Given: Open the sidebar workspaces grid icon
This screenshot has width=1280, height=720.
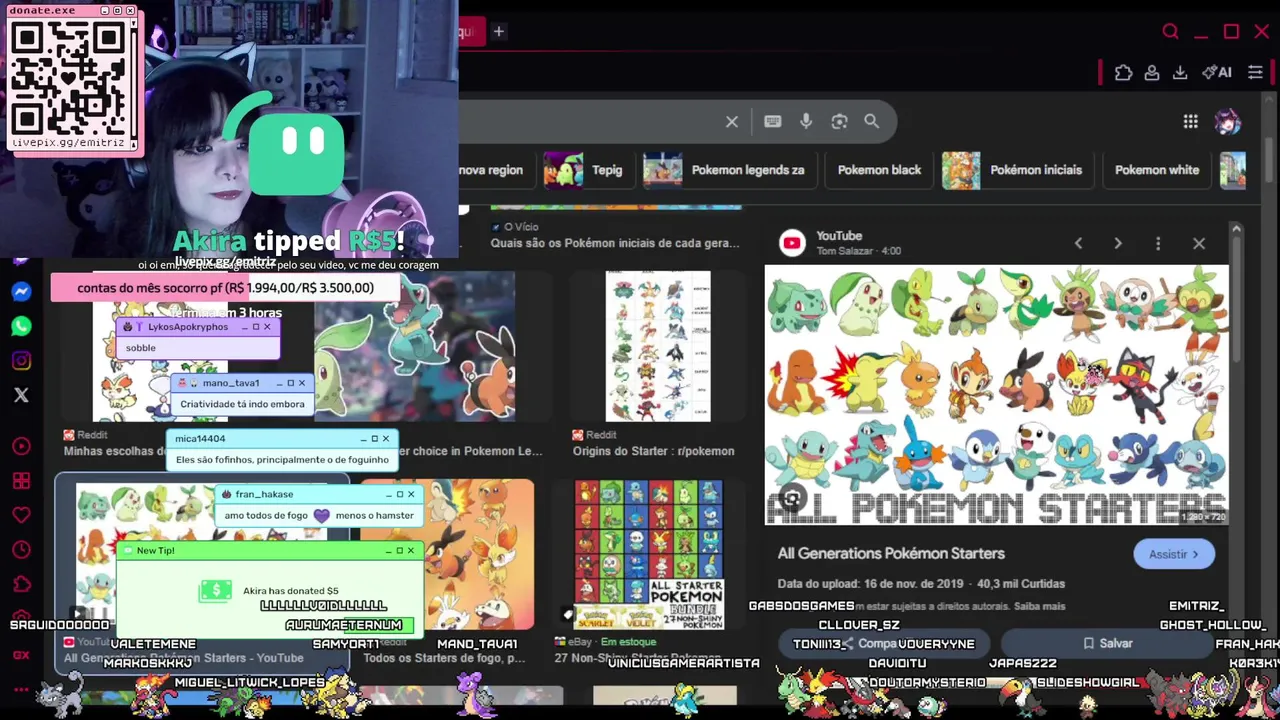Looking at the screenshot, I should coord(21,481).
